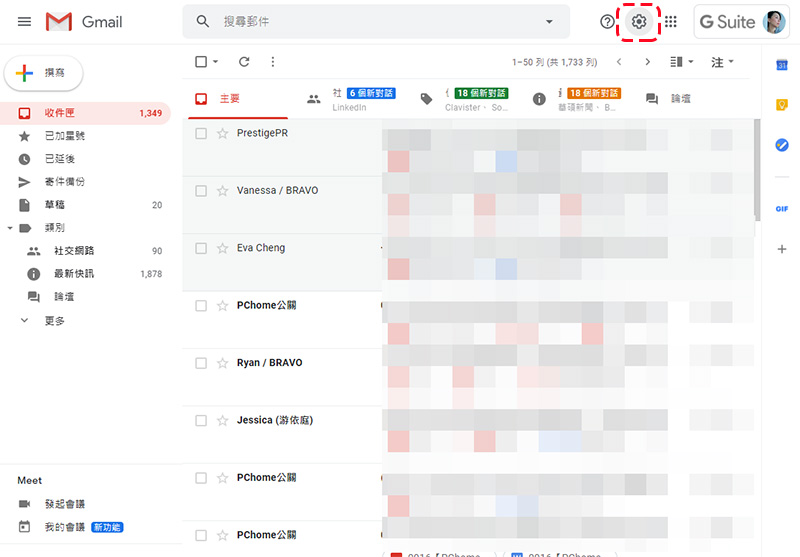Click the refresh mail icon
Screen dimensions: 800x557
pos(244,62)
